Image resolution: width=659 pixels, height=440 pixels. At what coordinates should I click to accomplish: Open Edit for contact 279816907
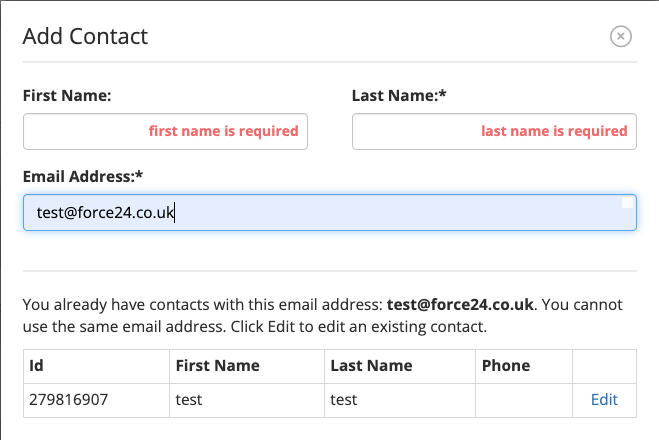[x=604, y=400]
